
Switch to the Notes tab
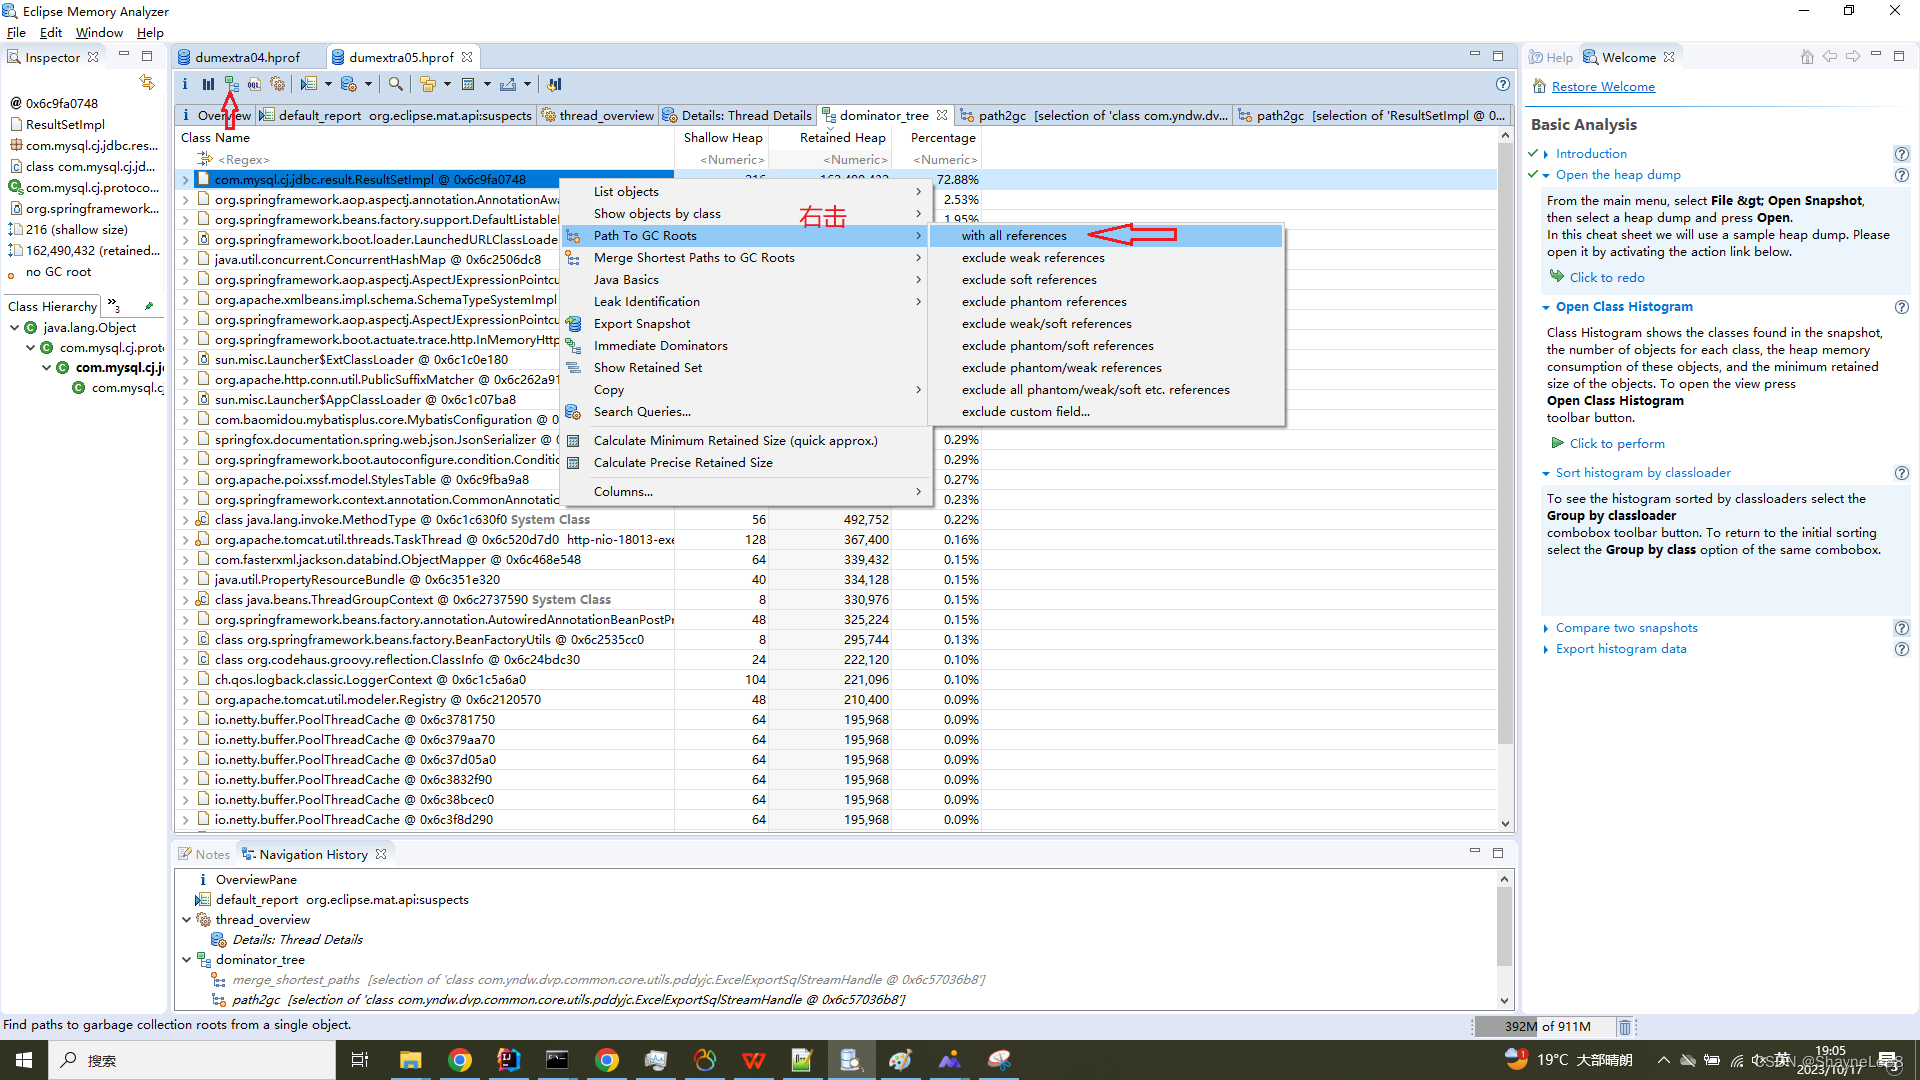(x=205, y=854)
